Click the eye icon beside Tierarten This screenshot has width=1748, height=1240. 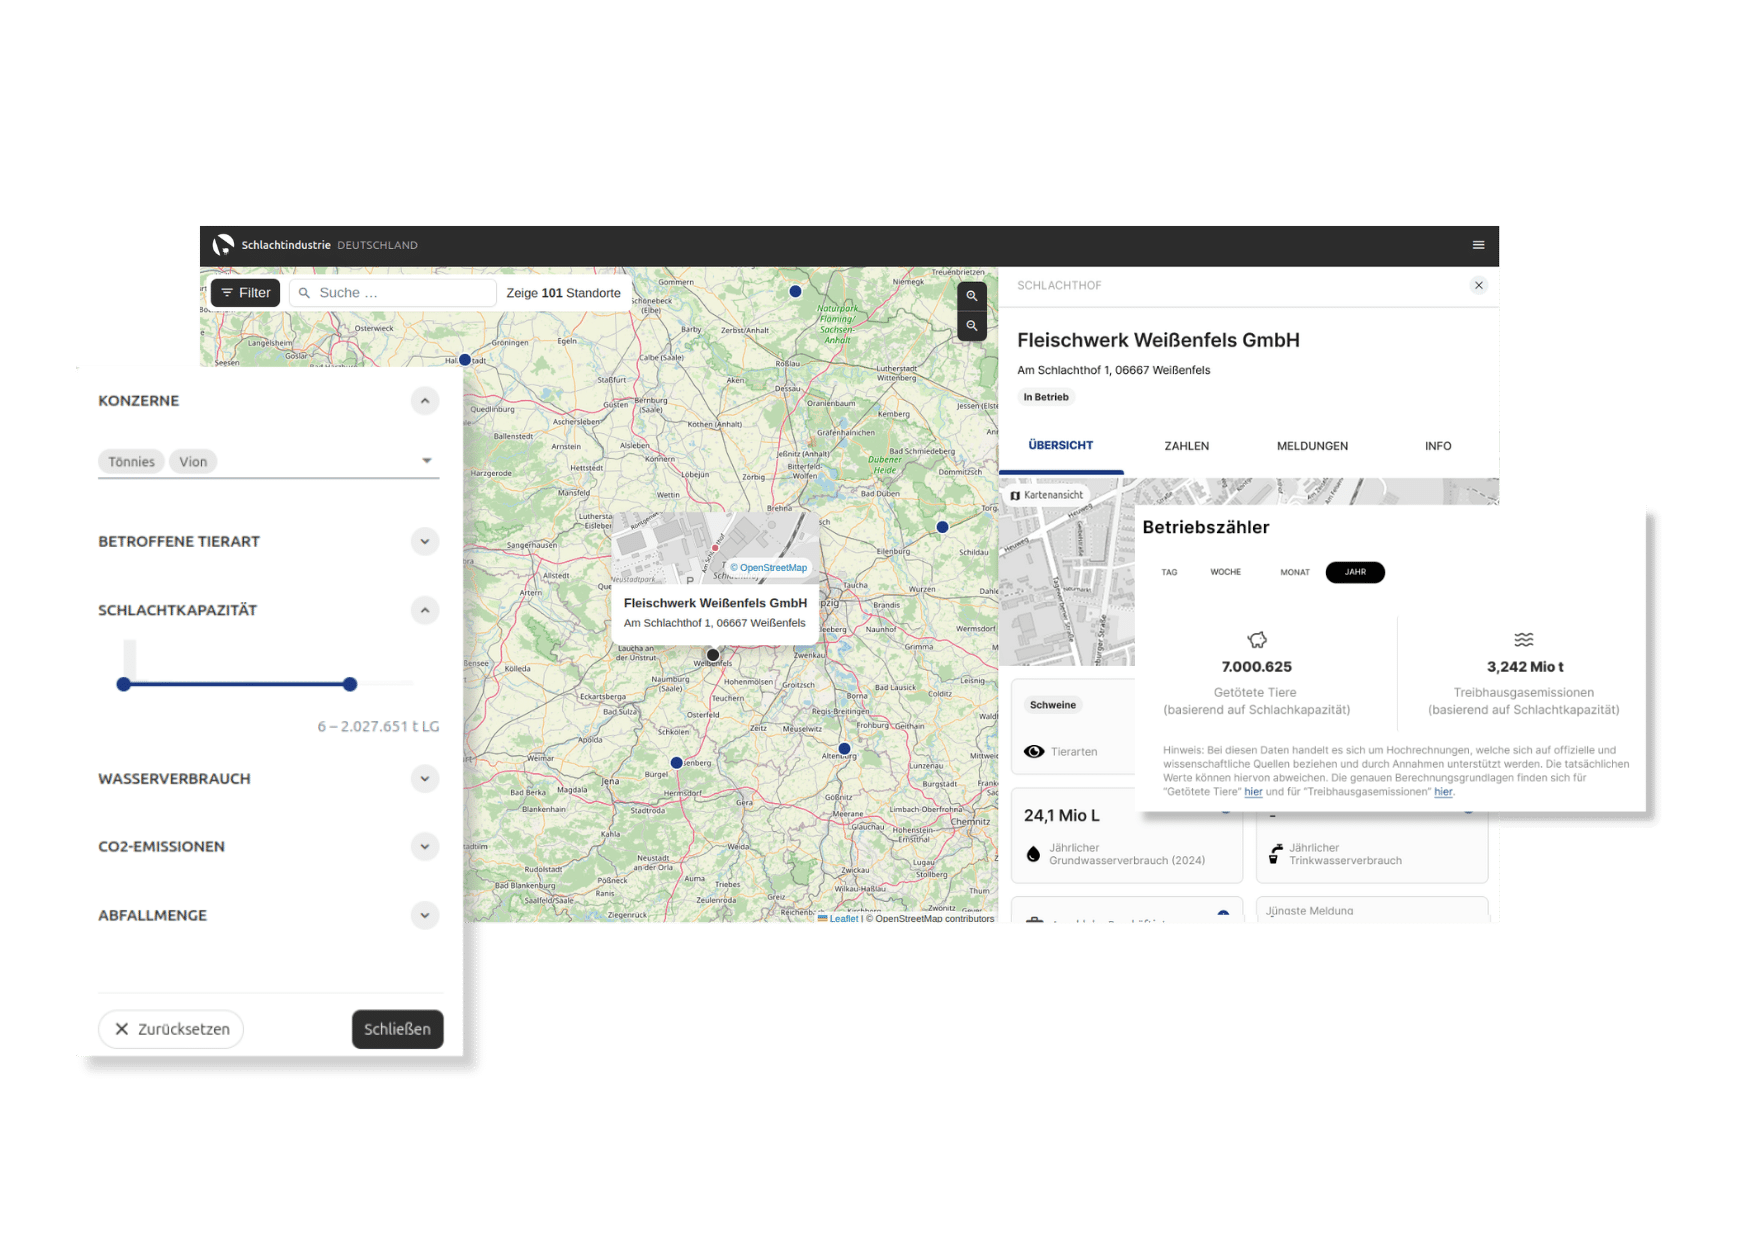(1034, 752)
